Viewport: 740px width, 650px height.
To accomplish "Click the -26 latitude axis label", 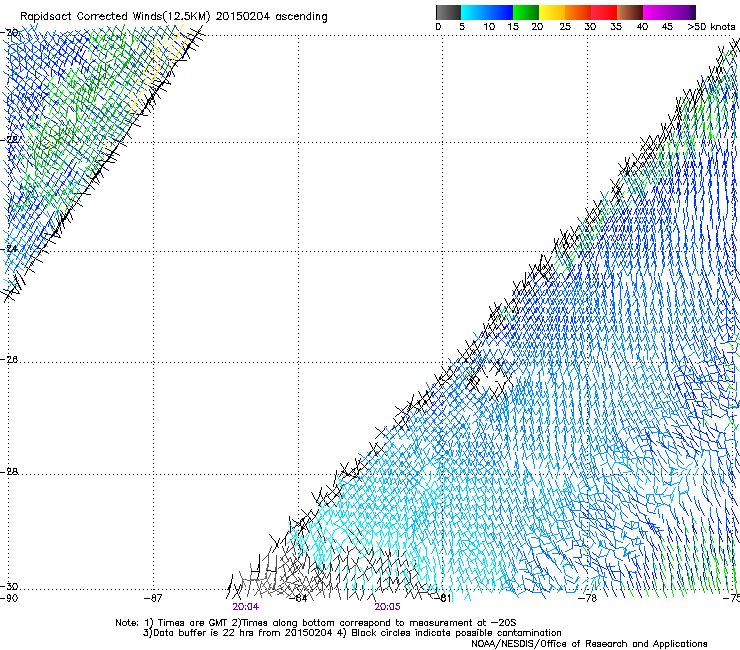I will (x=9, y=360).
